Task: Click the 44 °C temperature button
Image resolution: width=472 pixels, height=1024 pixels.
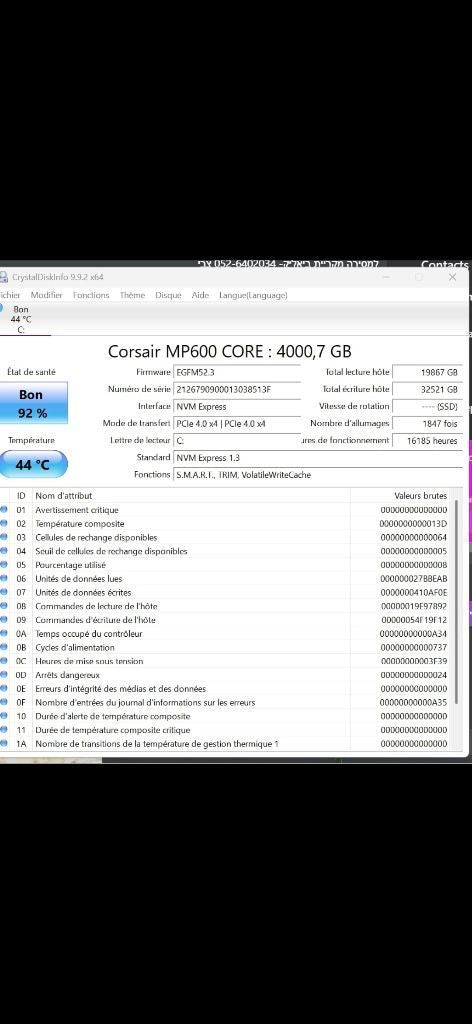Action: (33, 464)
